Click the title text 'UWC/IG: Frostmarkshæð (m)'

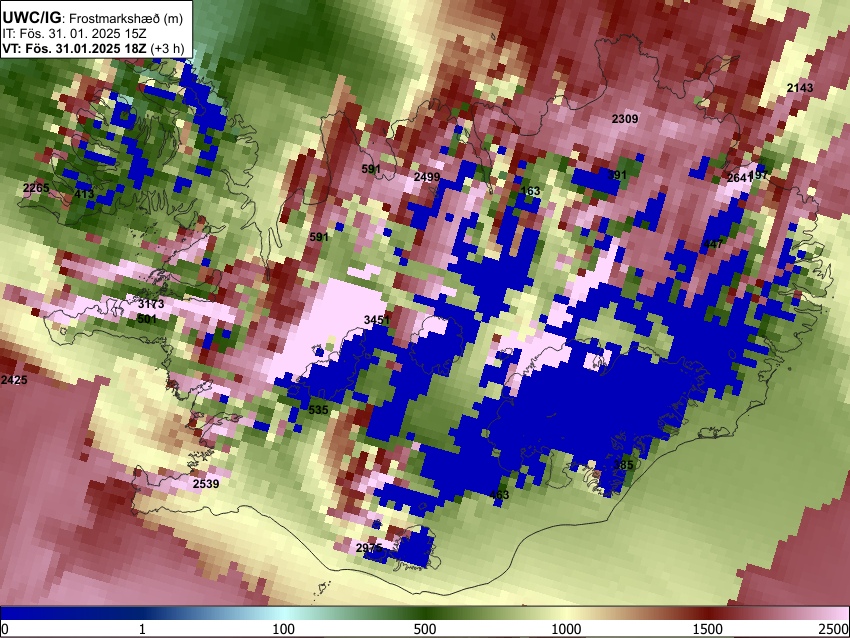point(93,18)
